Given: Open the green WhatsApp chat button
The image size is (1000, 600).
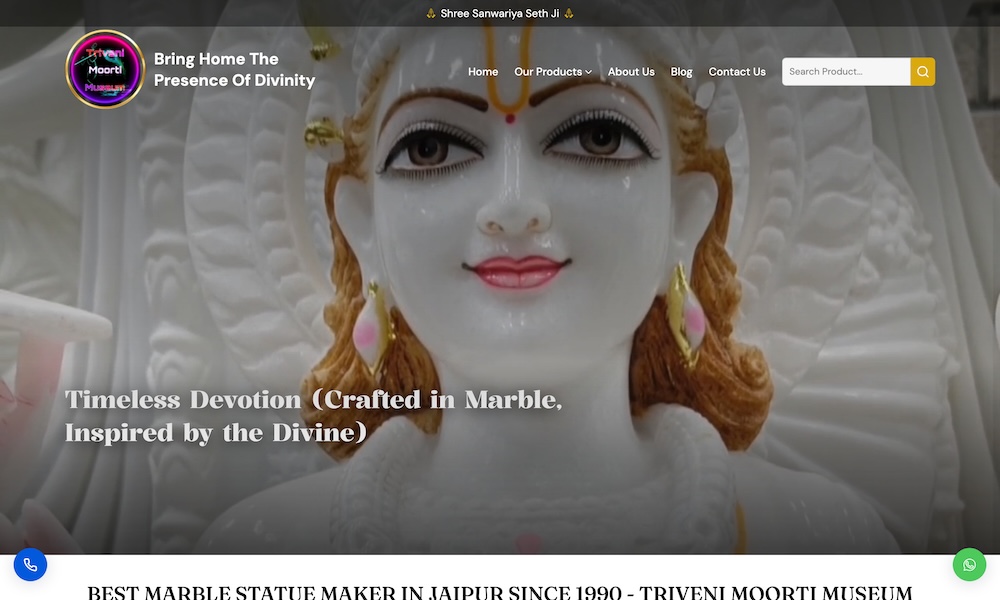Looking at the screenshot, I should (x=969, y=564).
